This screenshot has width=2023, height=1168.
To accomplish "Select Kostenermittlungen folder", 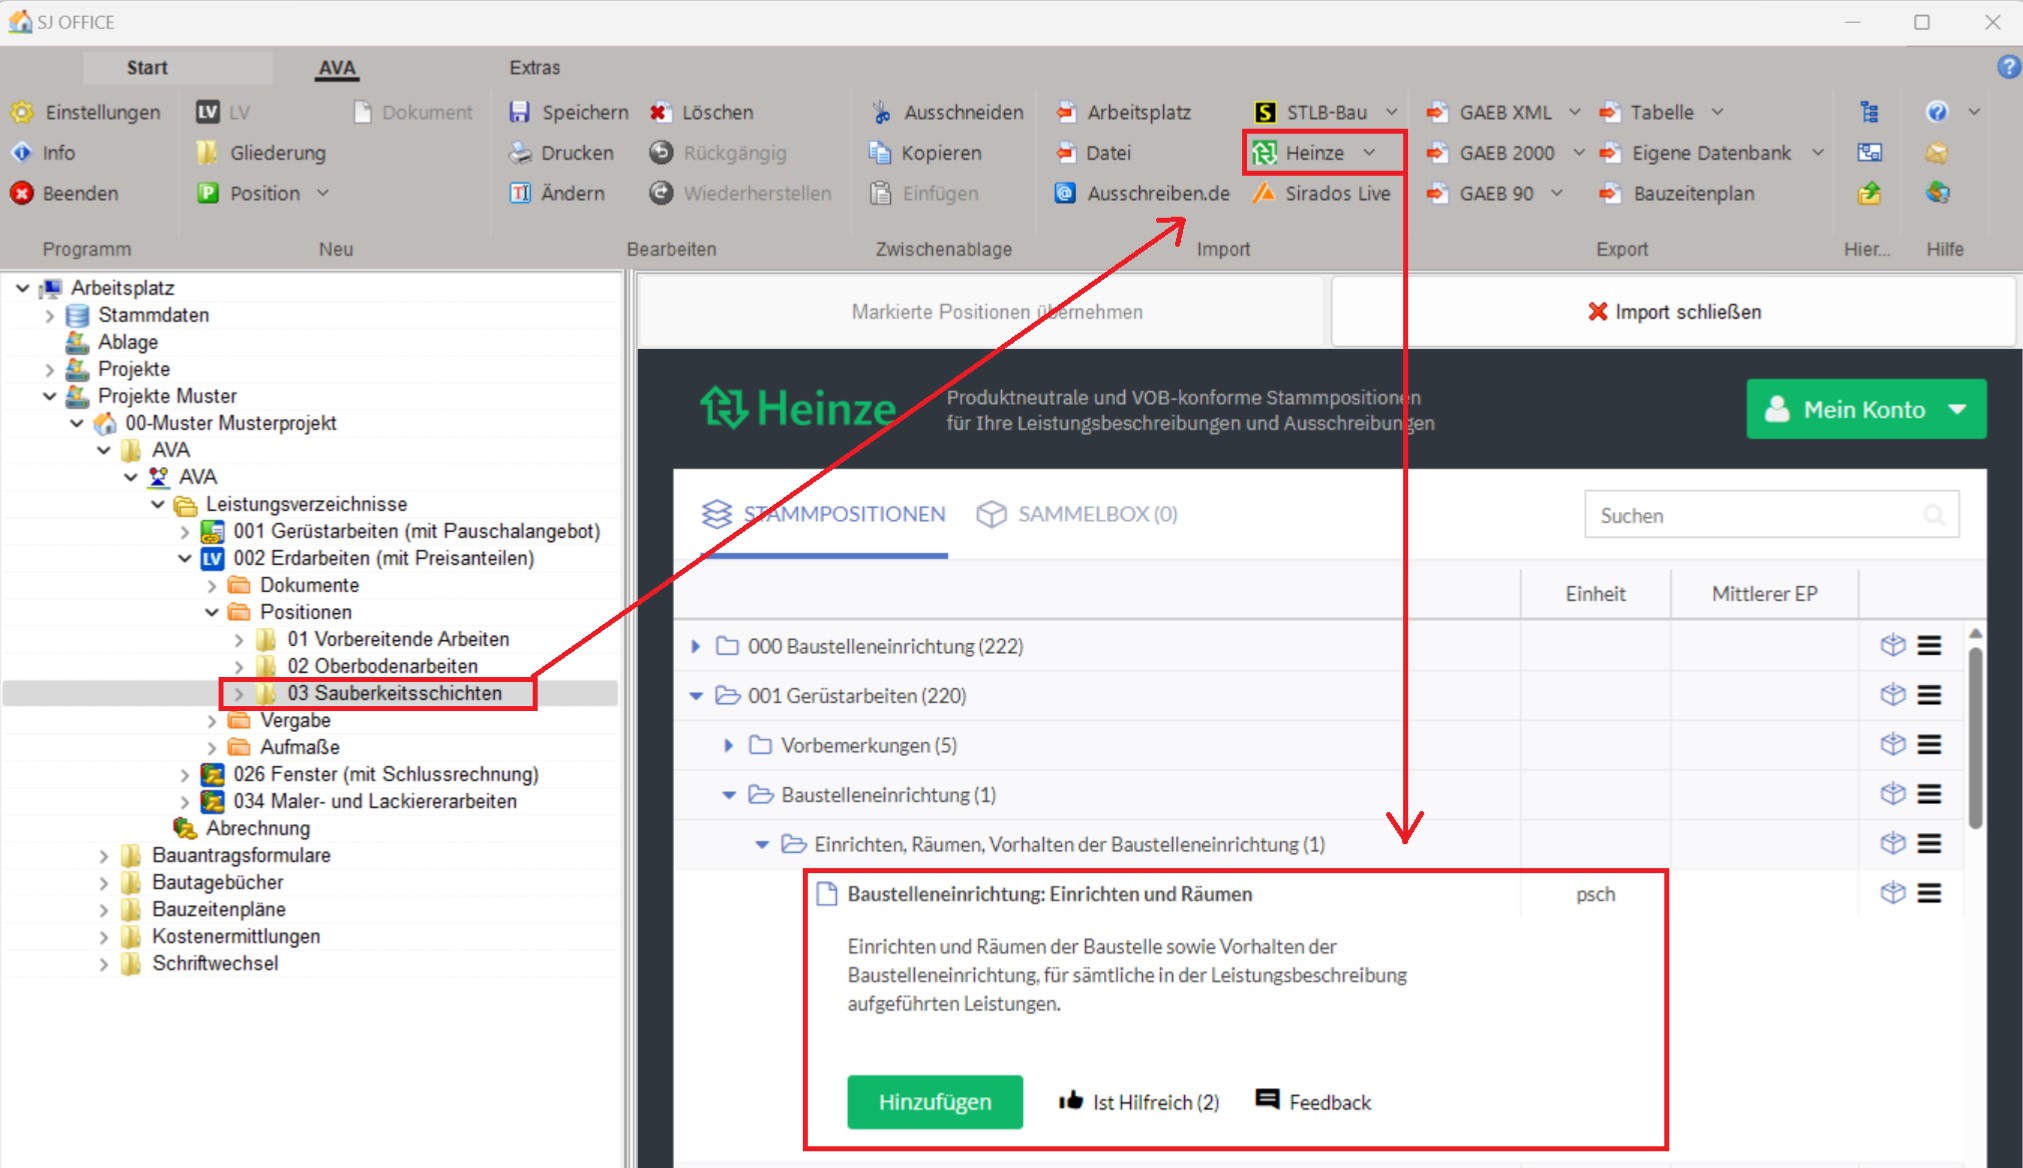I will click(x=236, y=936).
